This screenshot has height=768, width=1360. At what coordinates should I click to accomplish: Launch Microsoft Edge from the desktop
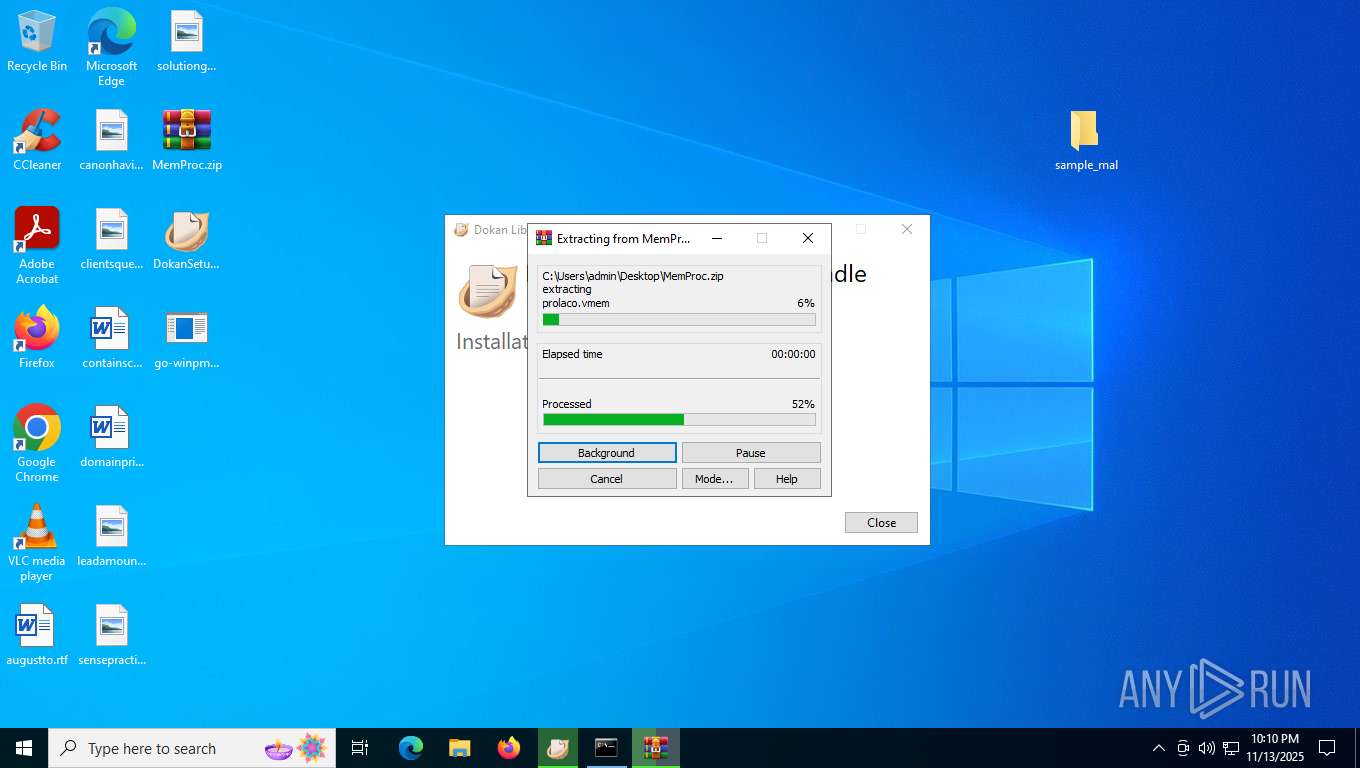(x=111, y=47)
